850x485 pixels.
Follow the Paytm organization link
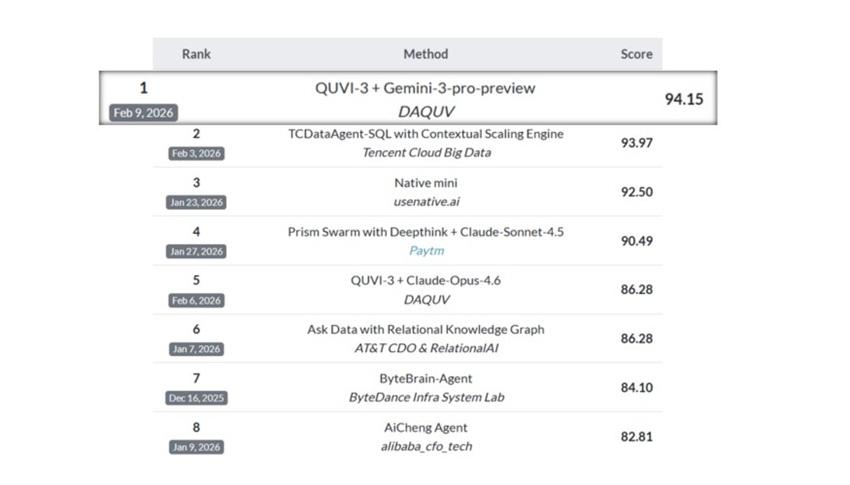click(x=425, y=250)
